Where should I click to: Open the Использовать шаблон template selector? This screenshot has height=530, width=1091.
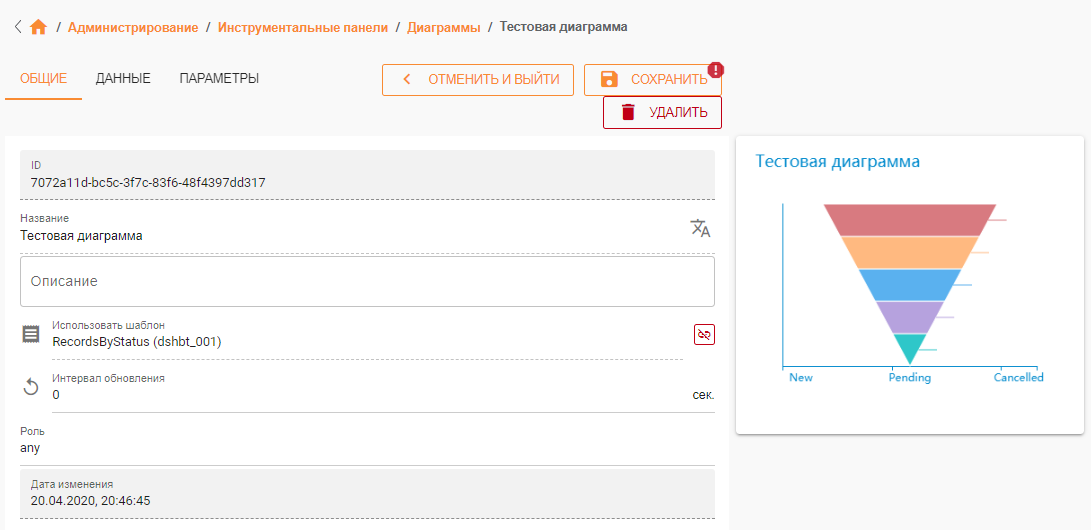tap(367, 335)
